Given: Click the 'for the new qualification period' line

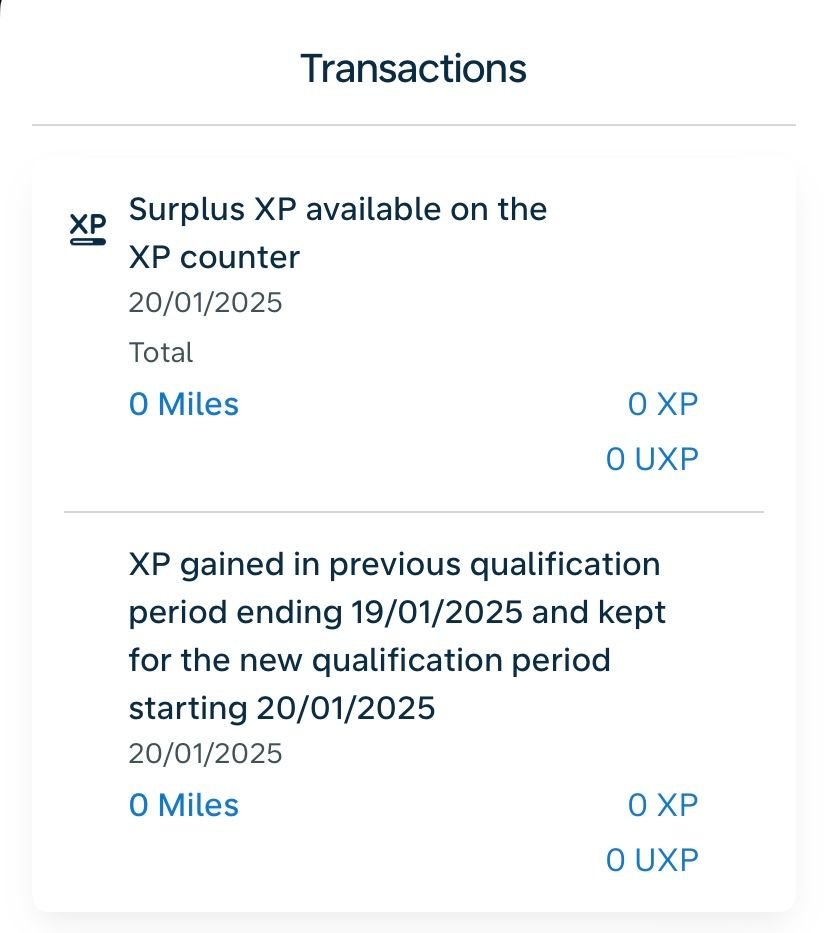Looking at the screenshot, I should click(x=369, y=660).
